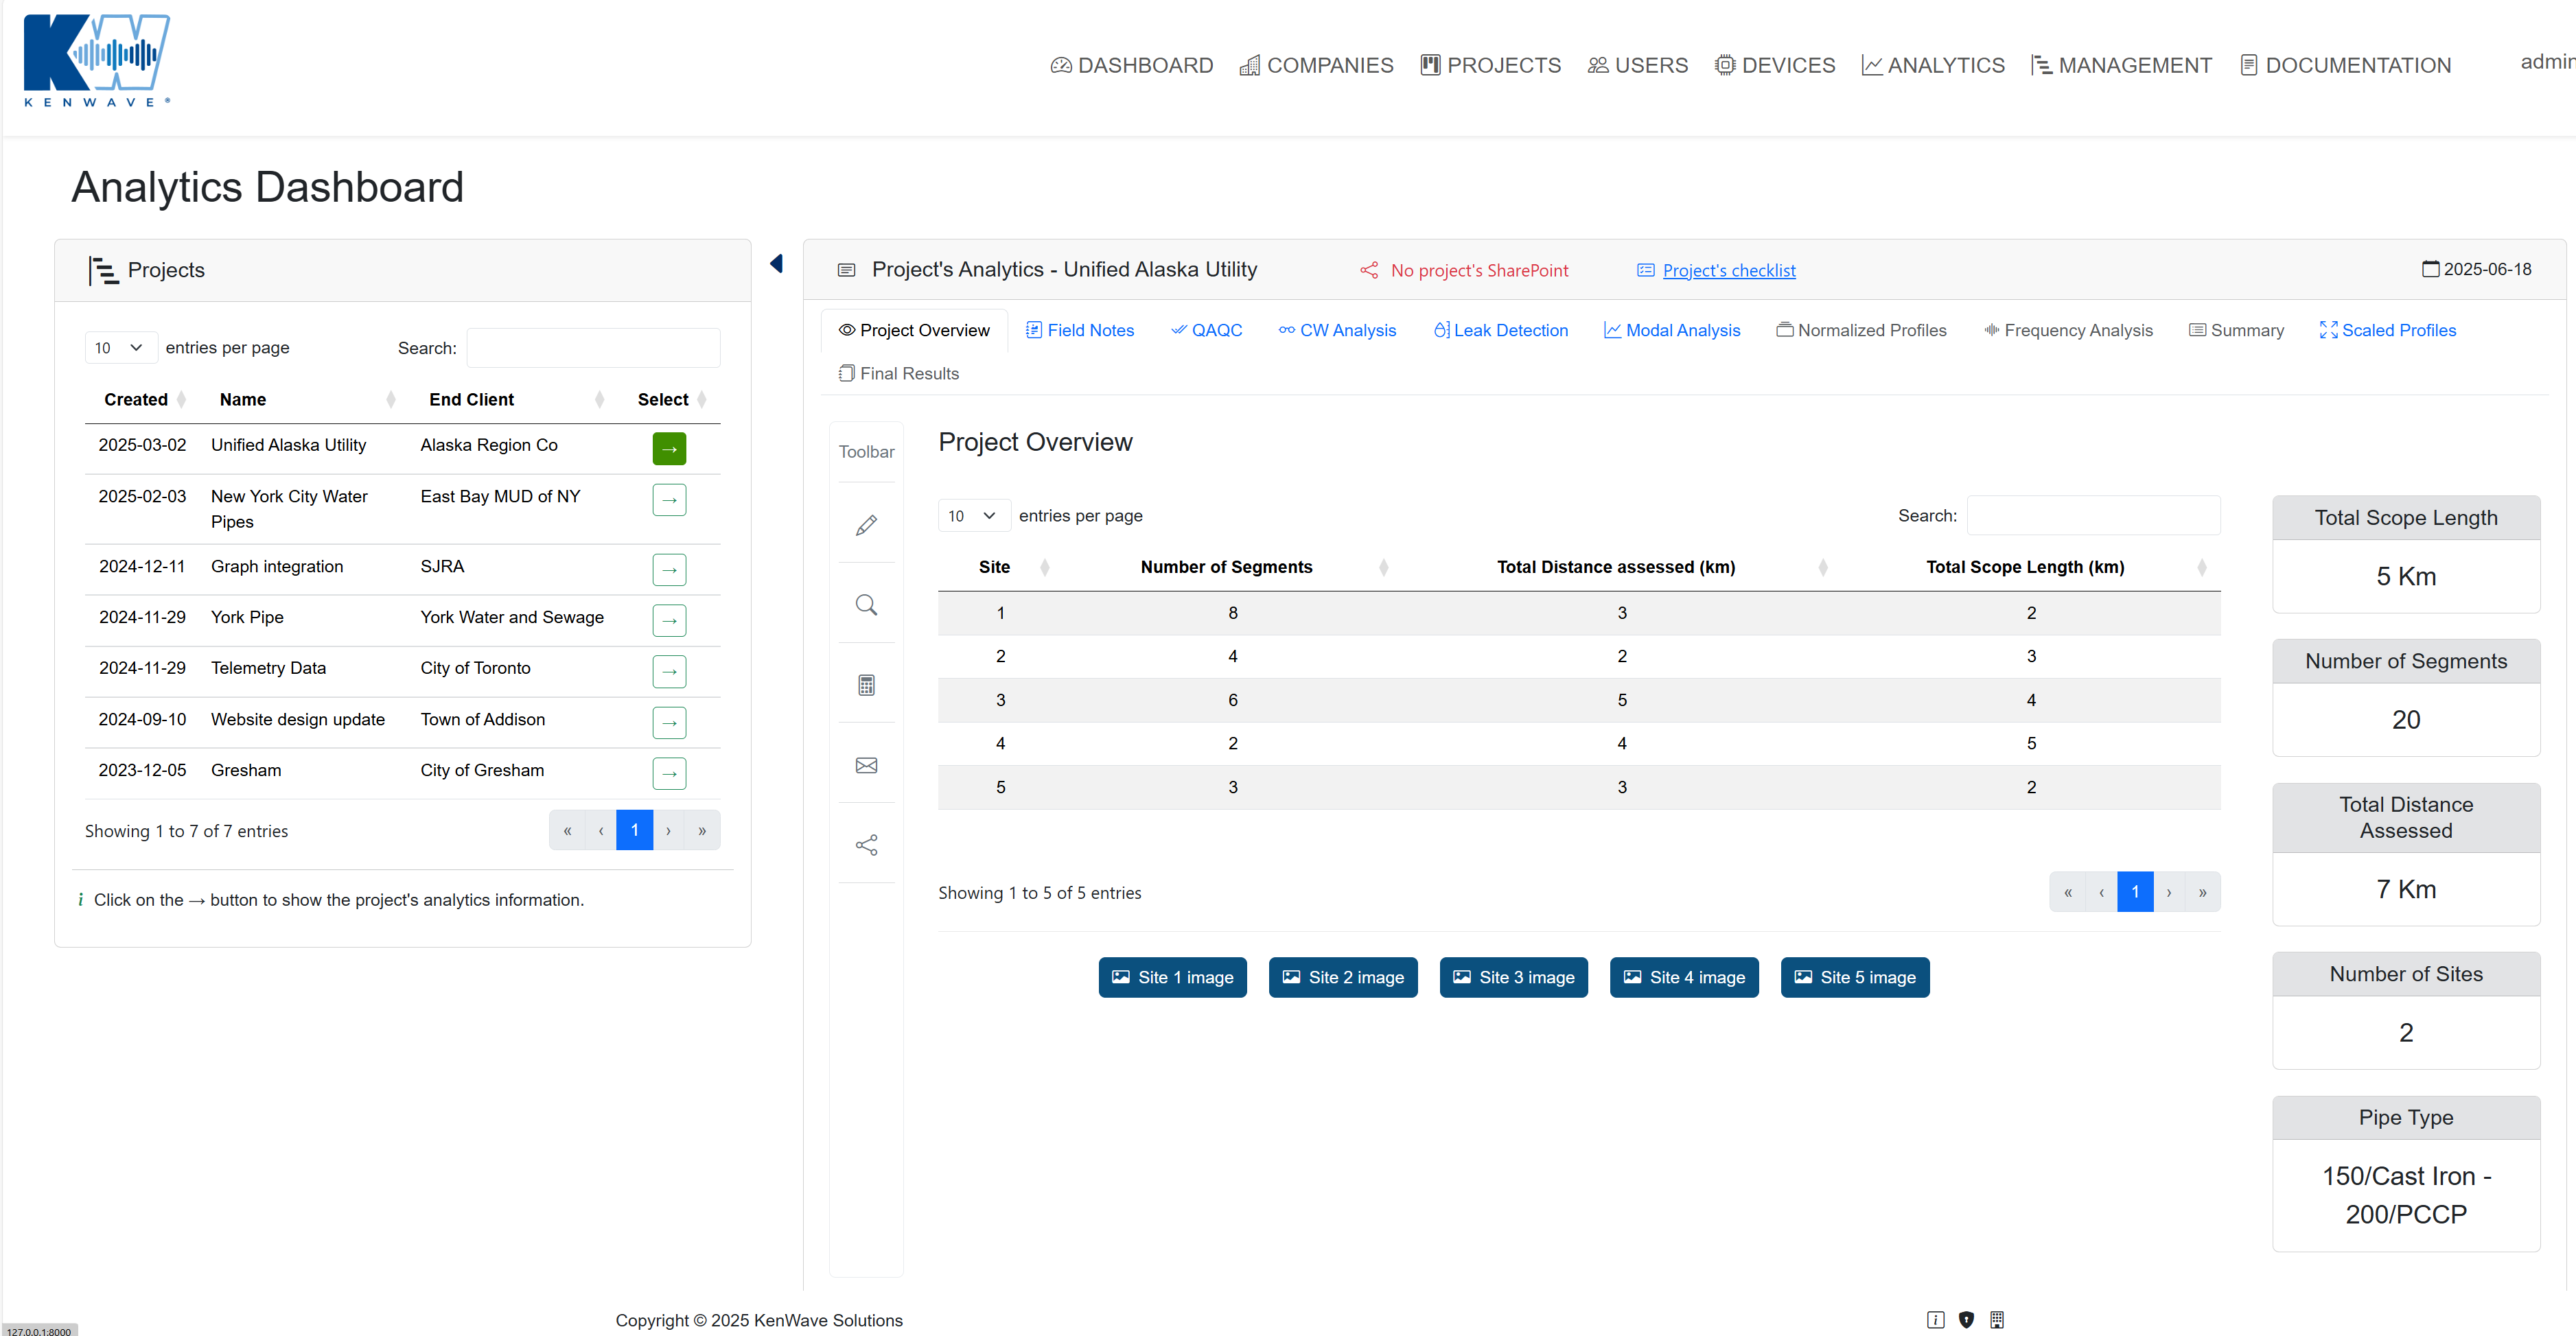Click the Site 3 image button
Screen dimensions: 2576x1336
point(1513,977)
